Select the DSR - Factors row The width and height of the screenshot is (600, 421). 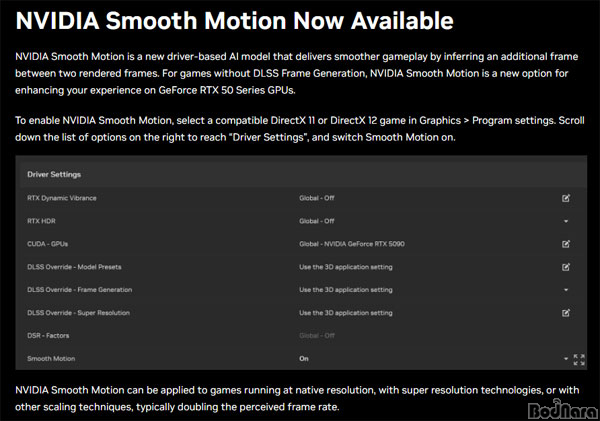pos(301,336)
